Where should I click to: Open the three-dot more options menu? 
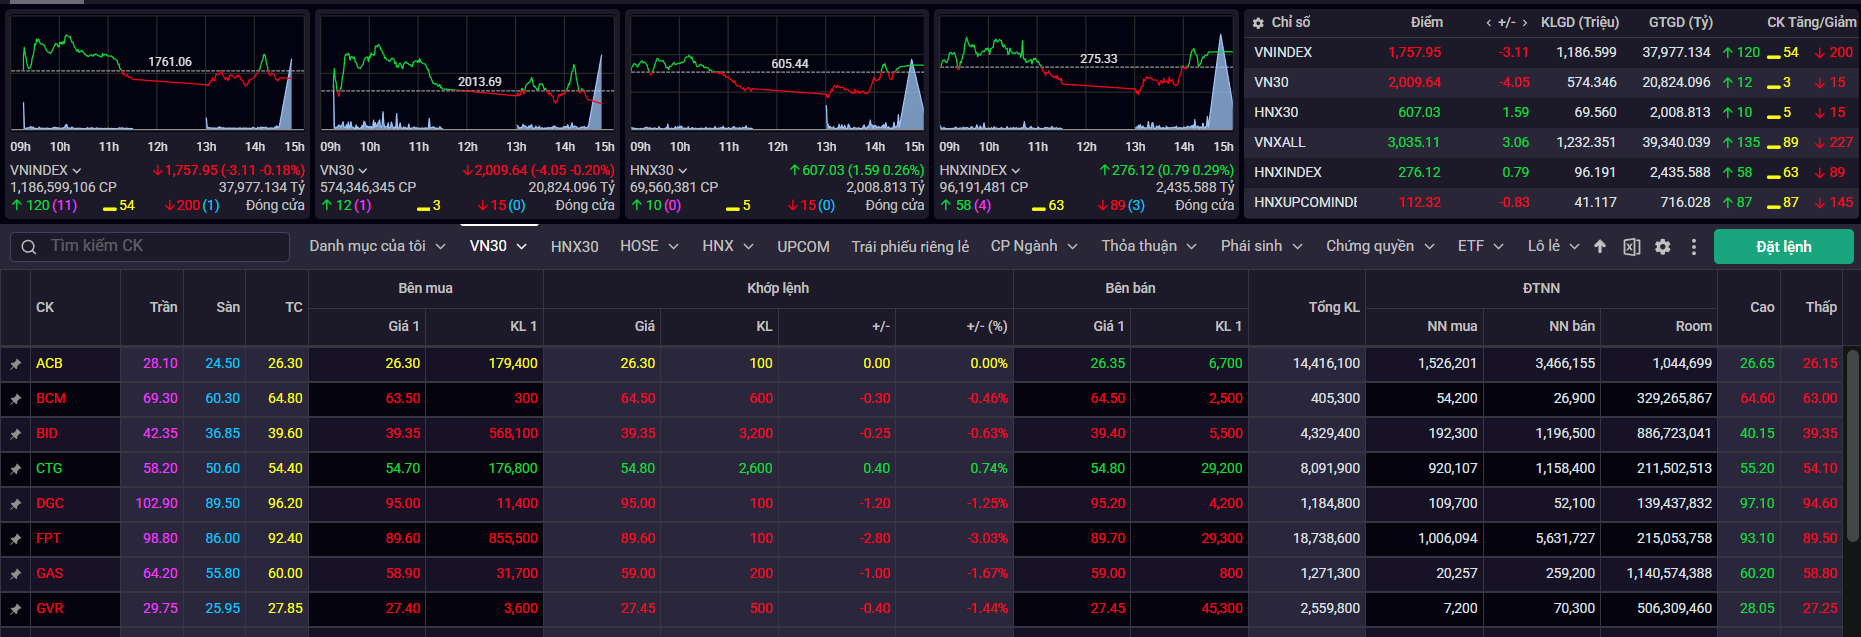click(1693, 247)
